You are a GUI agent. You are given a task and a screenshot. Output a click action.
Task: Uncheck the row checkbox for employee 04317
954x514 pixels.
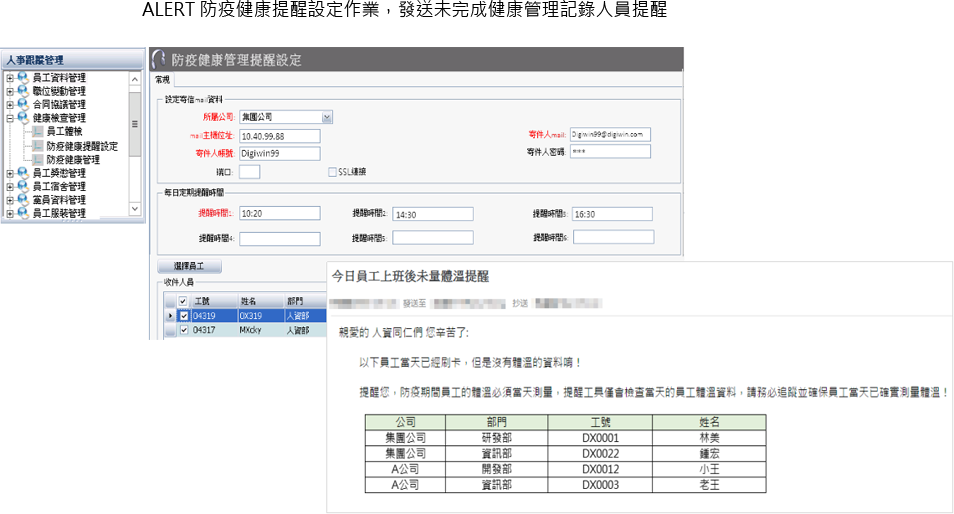coord(182,330)
